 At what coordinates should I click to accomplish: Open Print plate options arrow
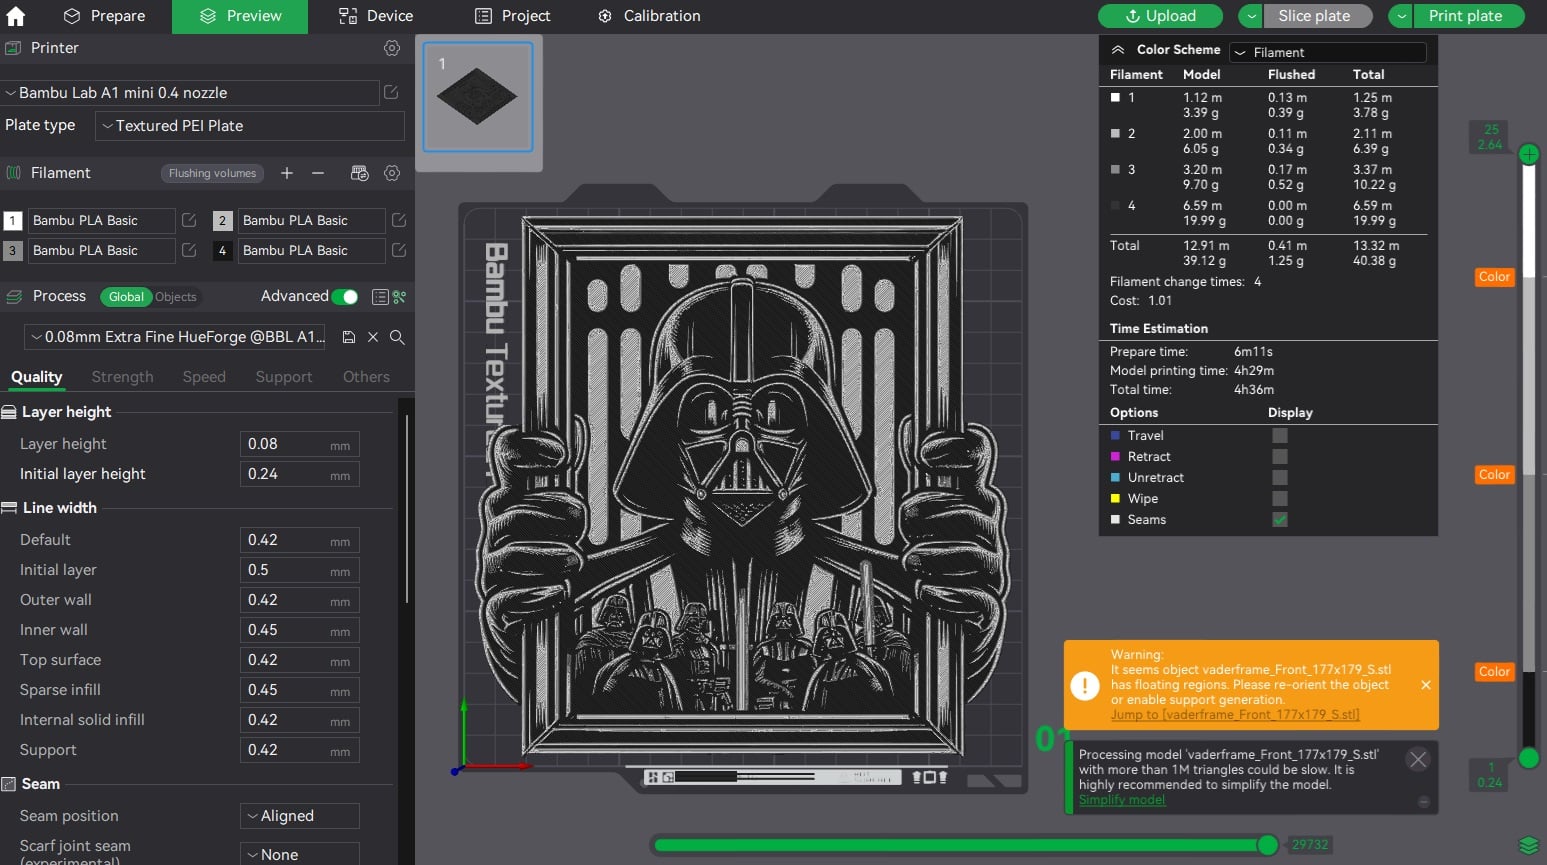pos(1401,16)
